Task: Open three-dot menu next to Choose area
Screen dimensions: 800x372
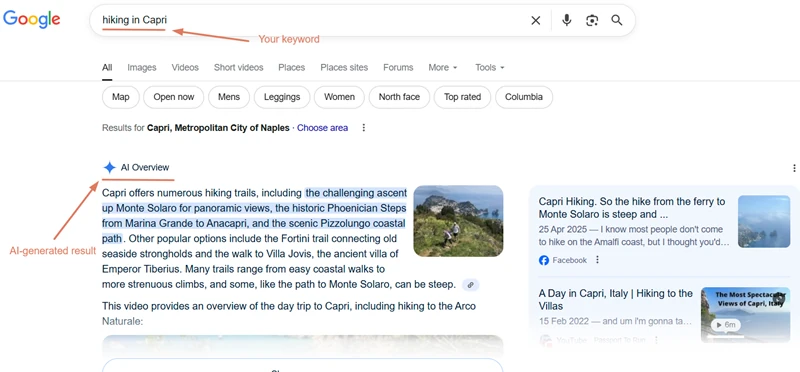Action: (x=364, y=128)
